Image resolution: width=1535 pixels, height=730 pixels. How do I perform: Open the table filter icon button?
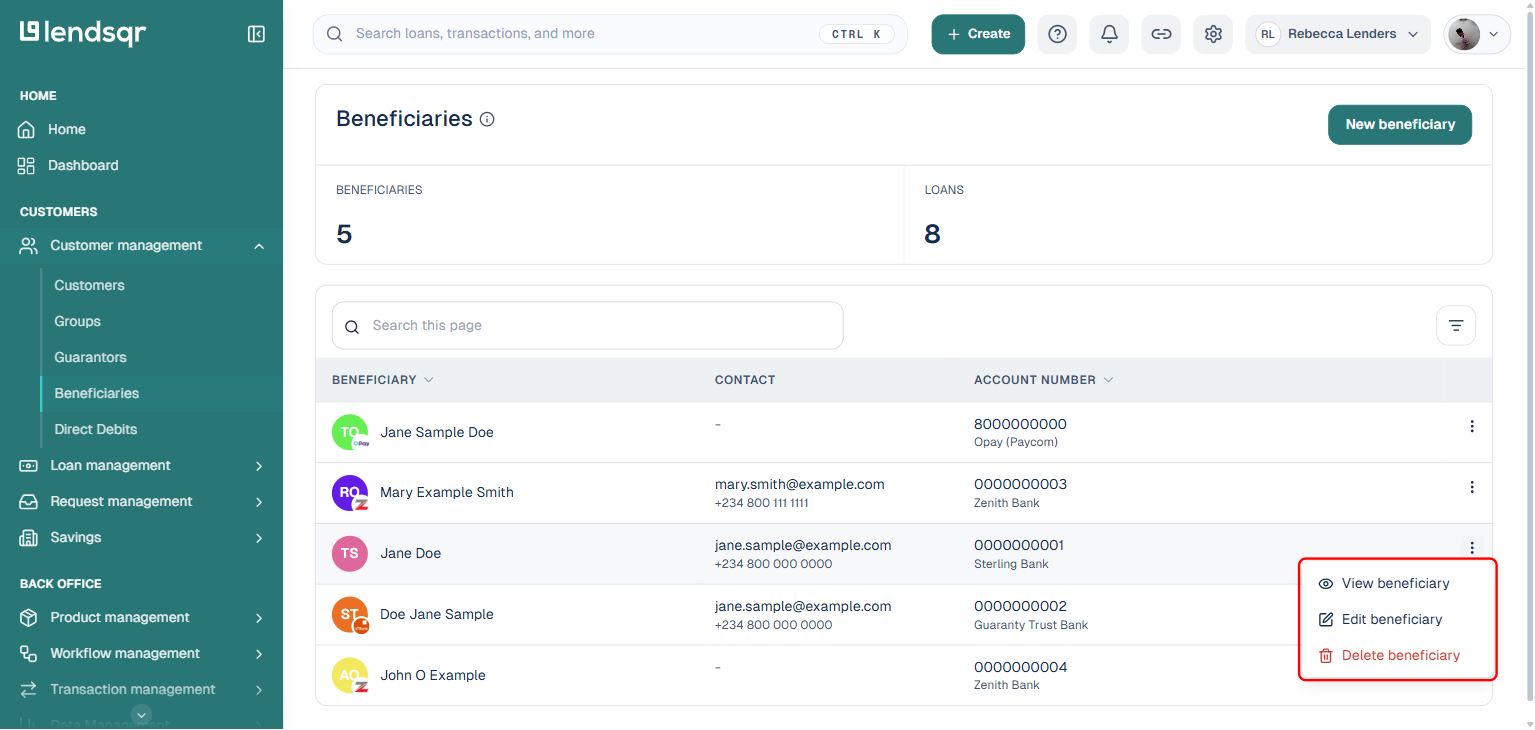click(1456, 325)
